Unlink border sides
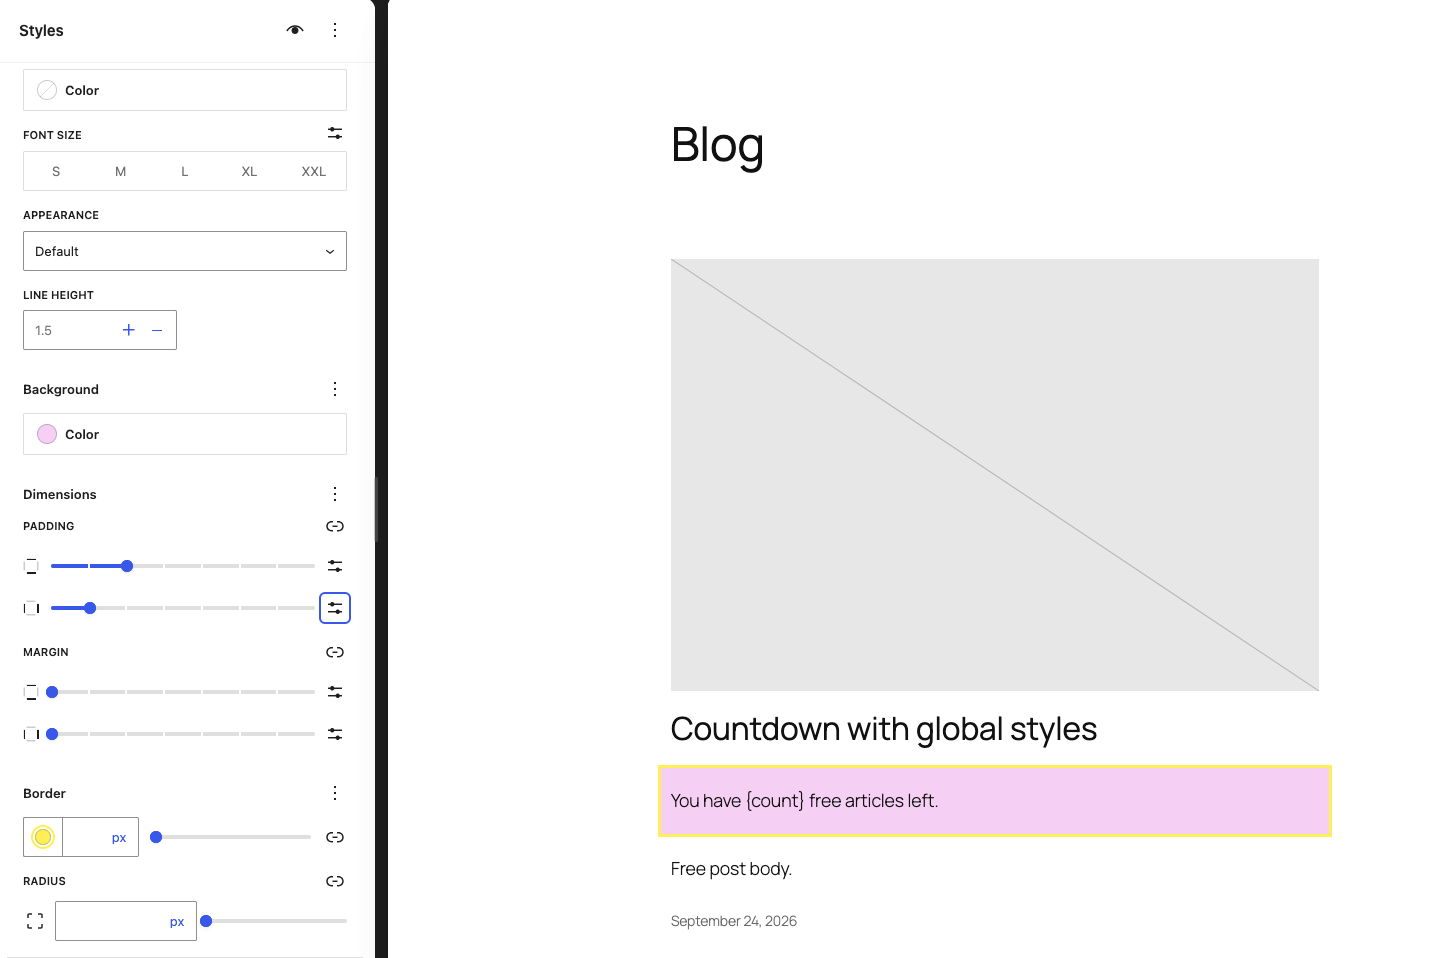This screenshot has height=958, width=1440. (335, 837)
